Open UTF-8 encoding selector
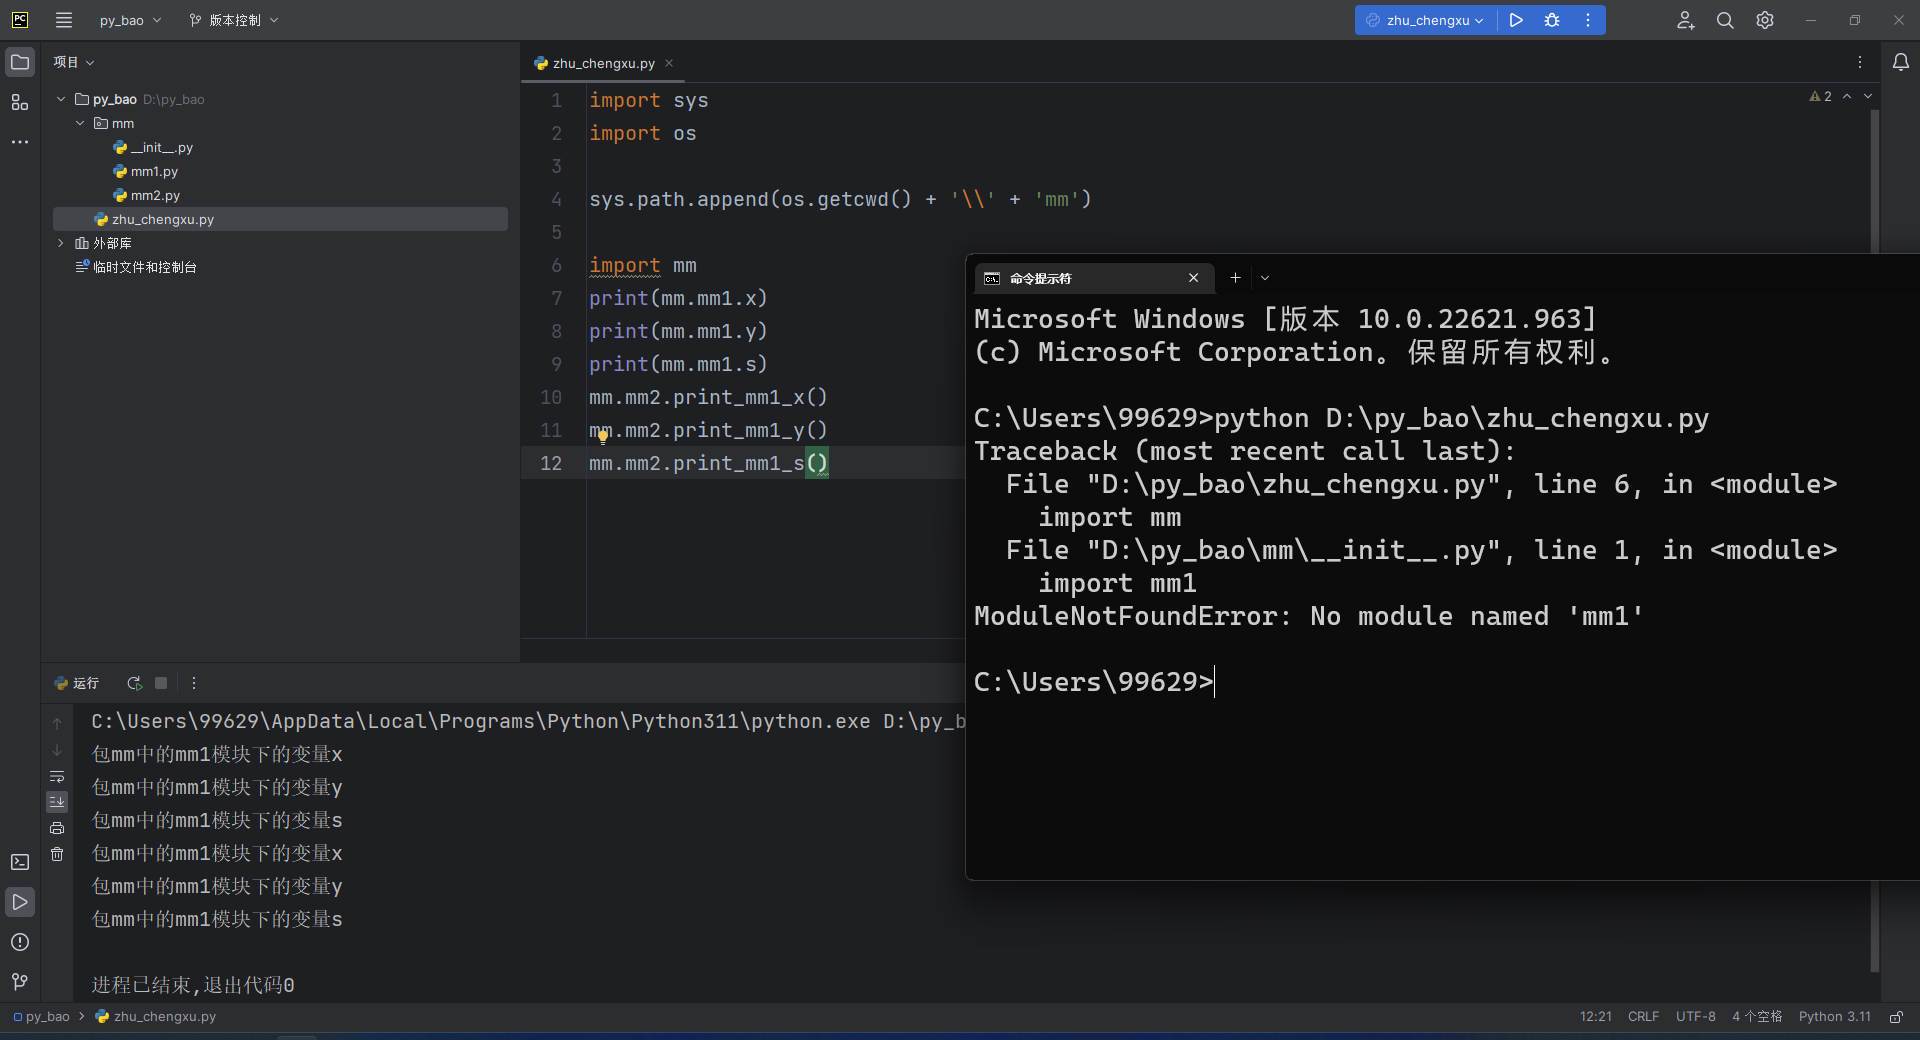Screen dimensions: 1920x1040 [1695, 1016]
